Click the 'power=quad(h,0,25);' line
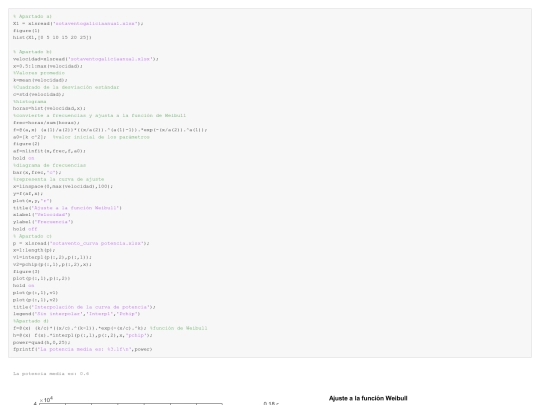Image resolution: width=540 pixels, height=405 pixels. click(x=41, y=343)
